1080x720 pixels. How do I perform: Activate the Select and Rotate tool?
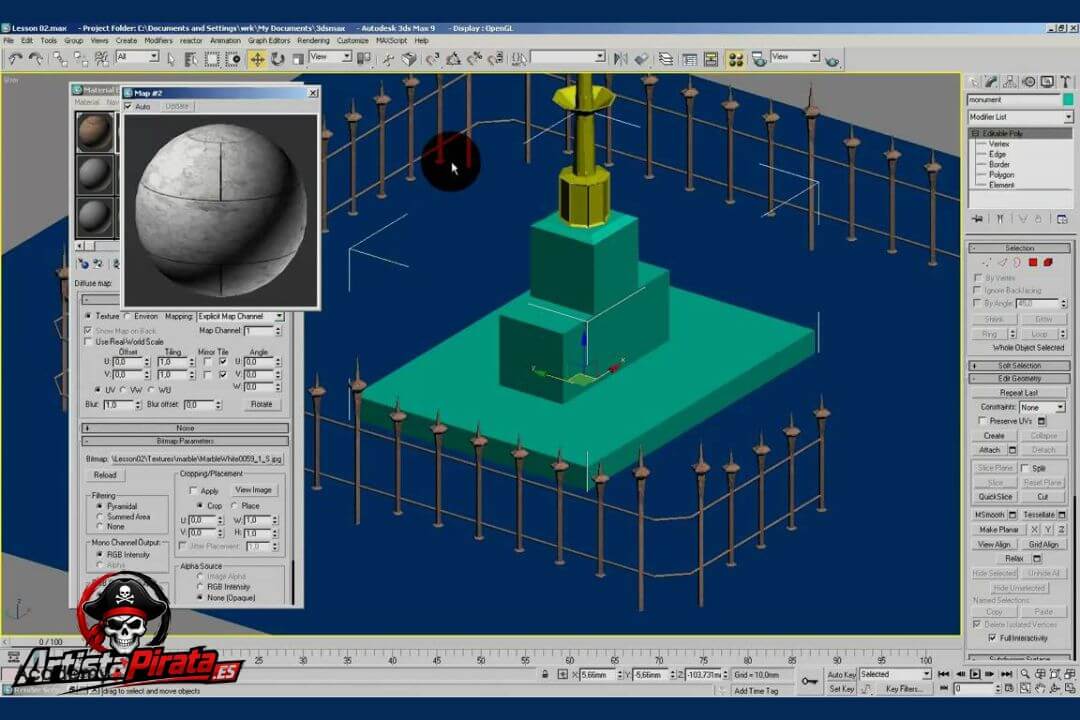click(278, 59)
